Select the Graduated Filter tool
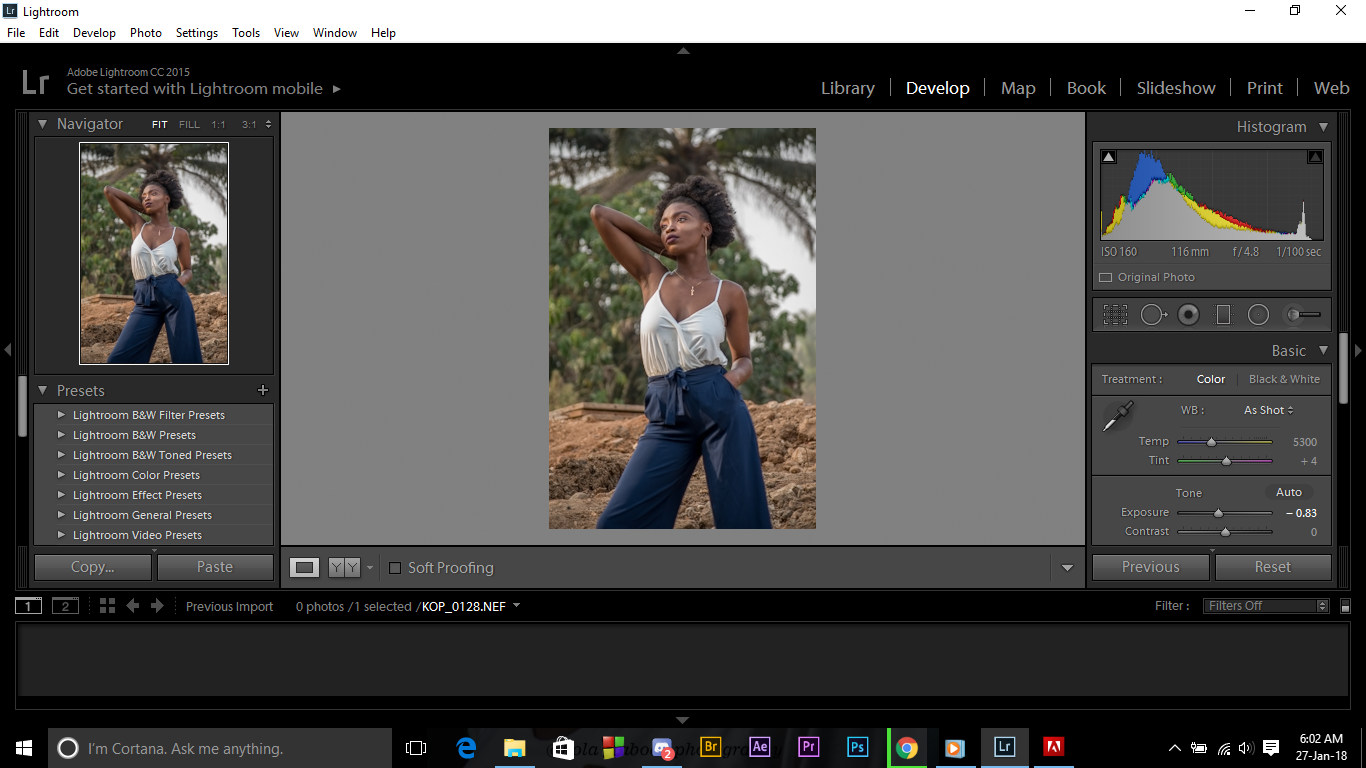The image size is (1366, 768). (1223, 315)
